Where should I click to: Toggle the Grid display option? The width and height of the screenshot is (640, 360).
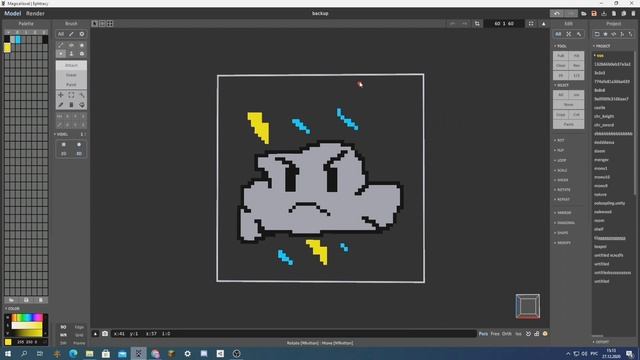pos(79,335)
